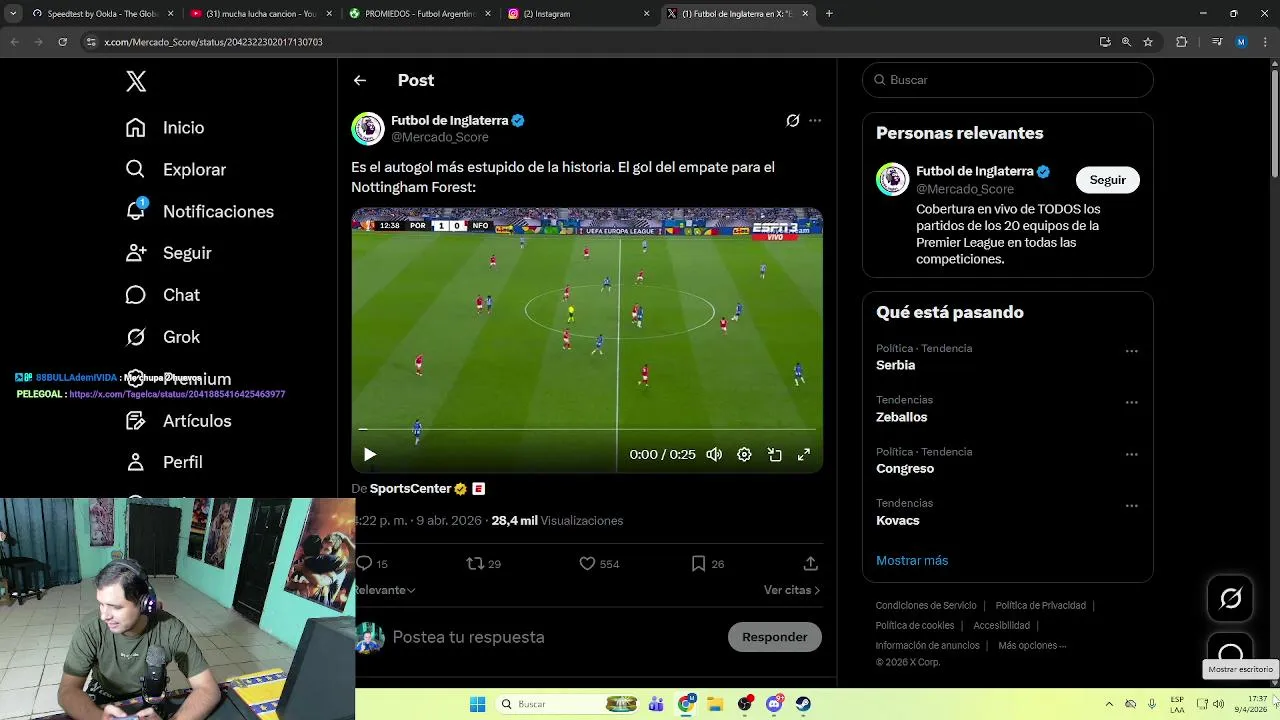
Task: Play the video
Action: click(370, 454)
